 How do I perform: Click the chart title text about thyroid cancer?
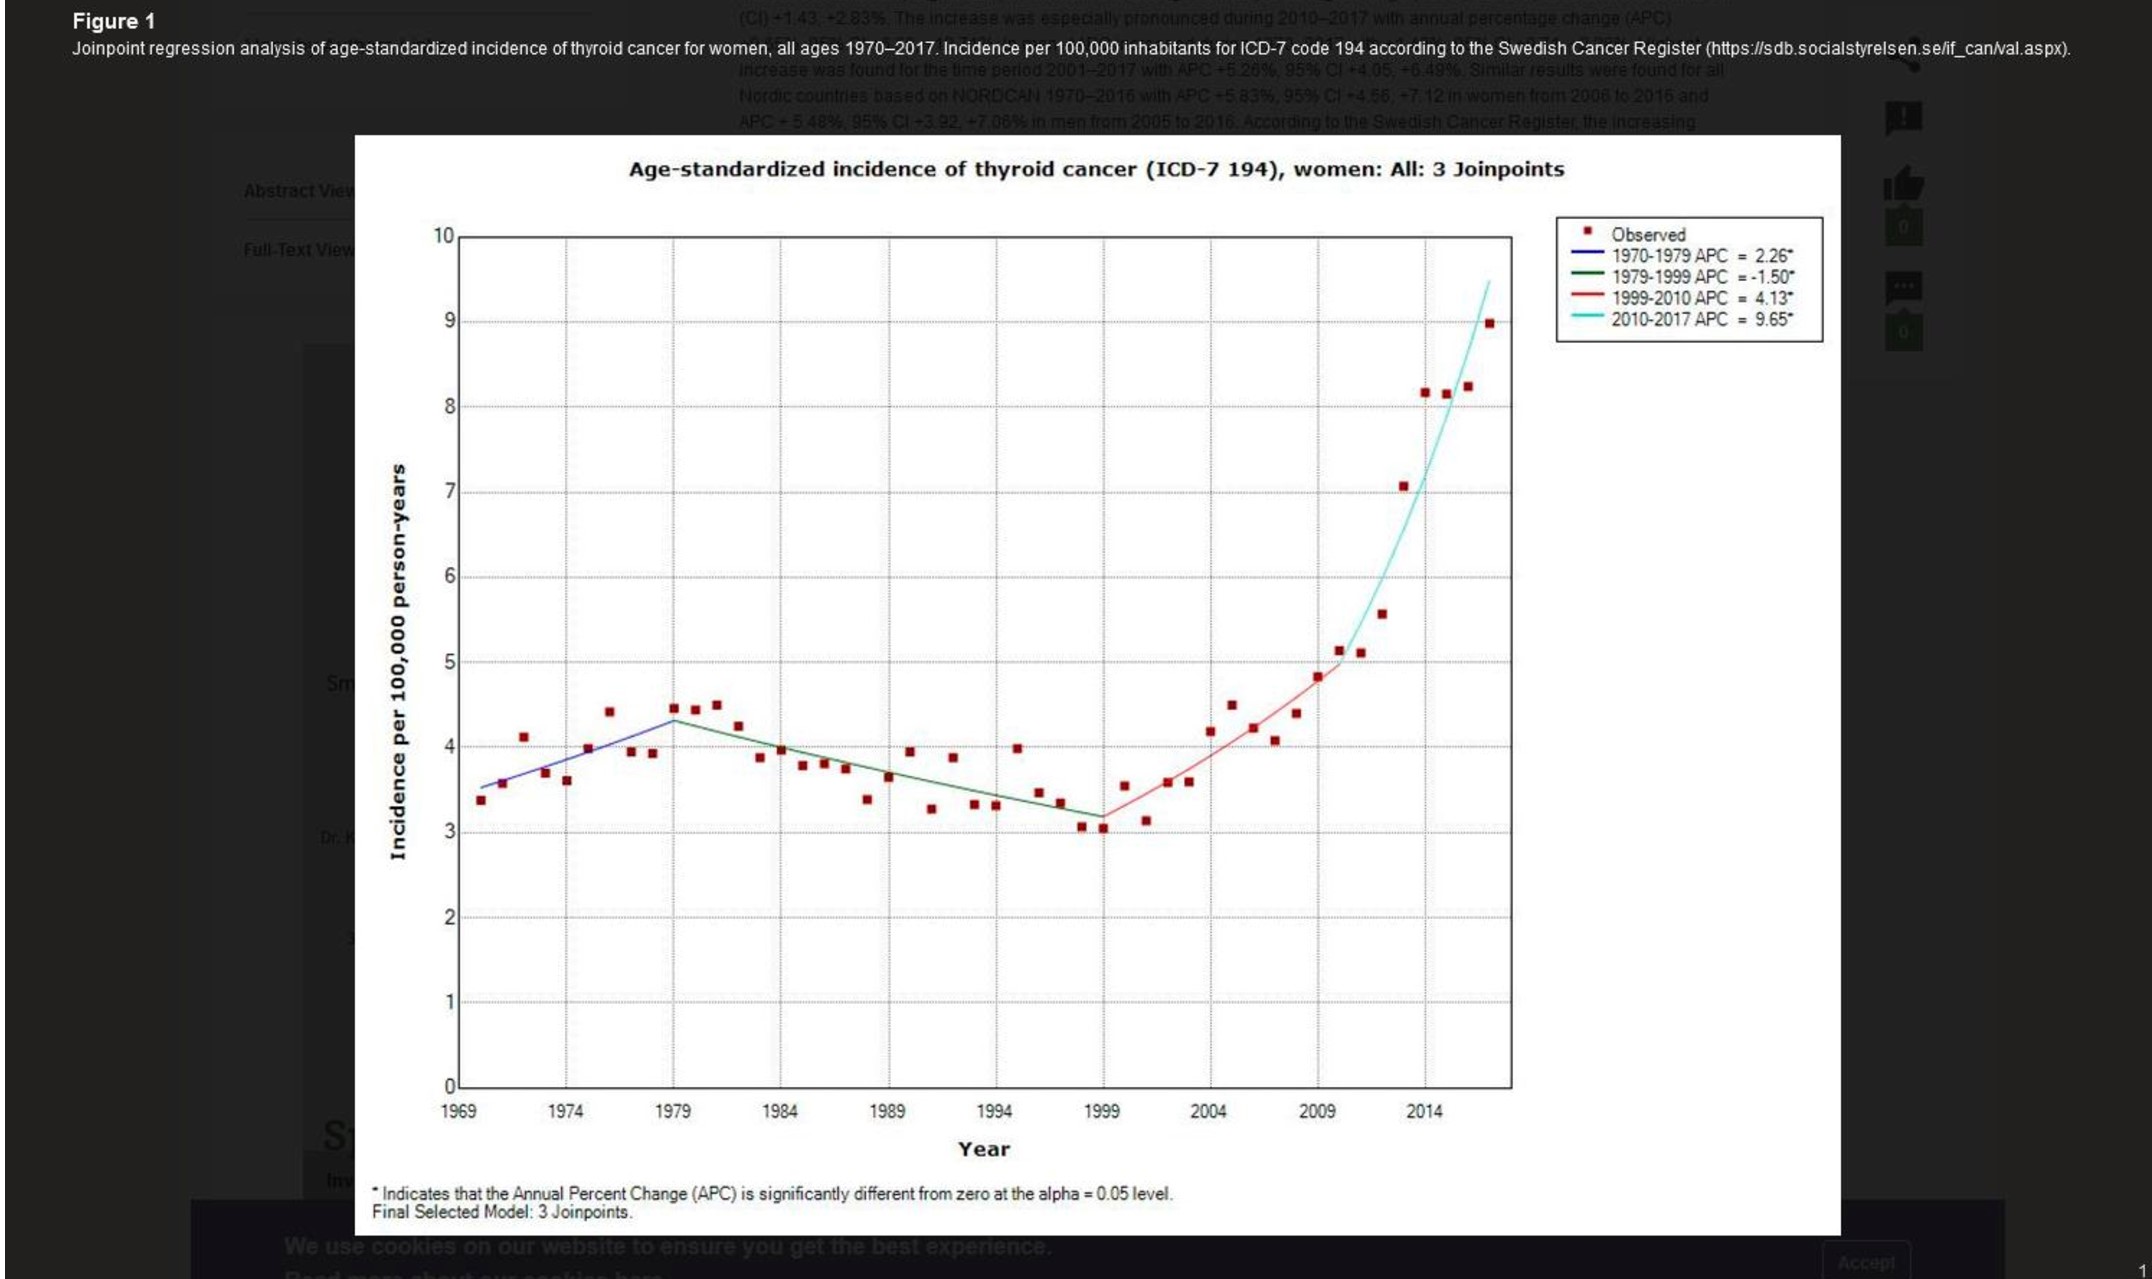(1096, 169)
